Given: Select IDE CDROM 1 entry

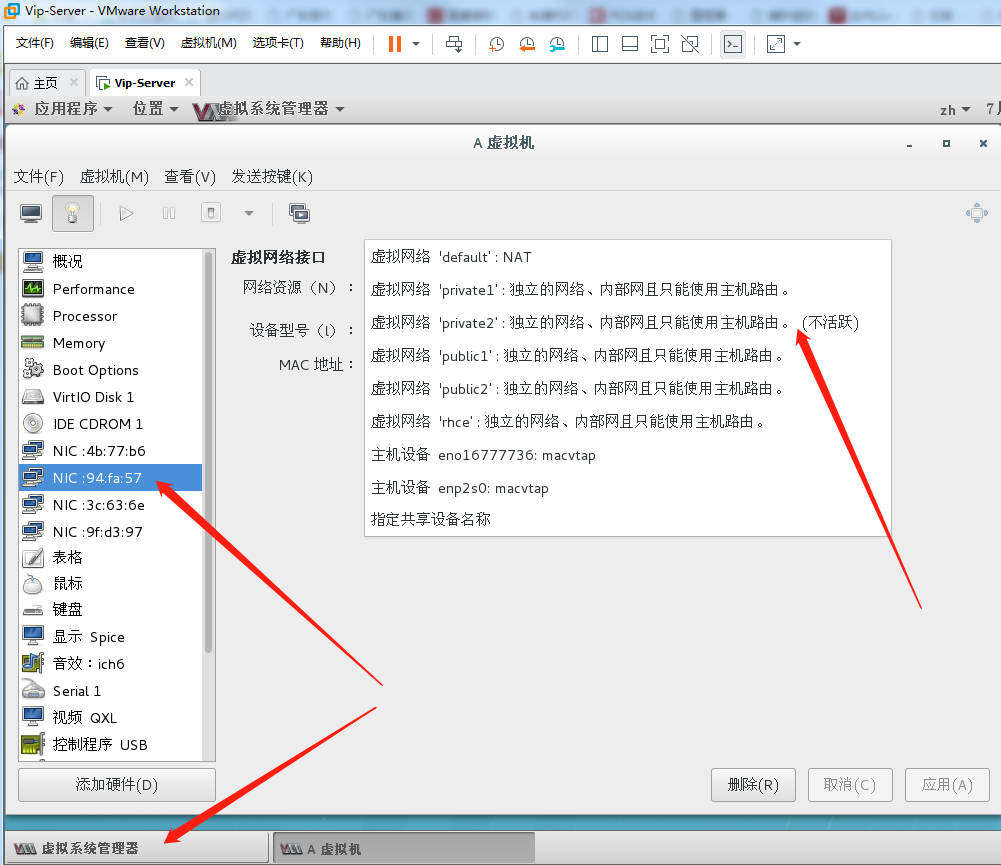Looking at the screenshot, I should click(x=111, y=424).
